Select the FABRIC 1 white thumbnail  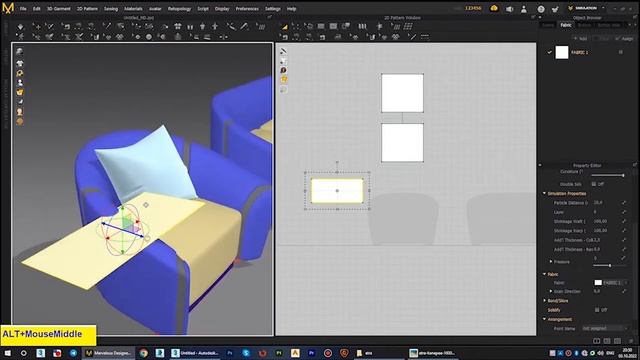pyautogui.click(x=562, y=52)
